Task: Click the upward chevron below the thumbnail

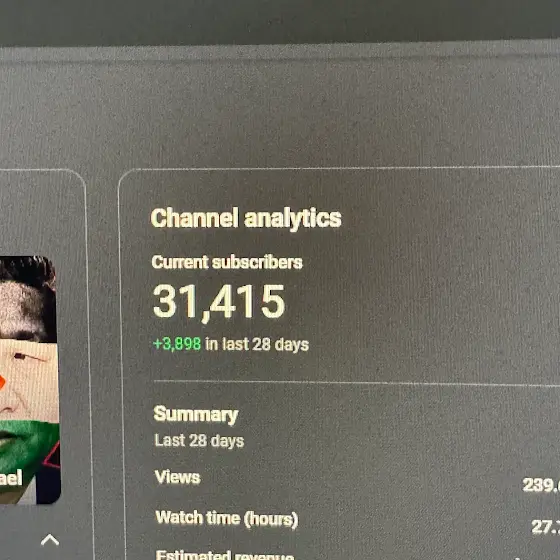Action: tap(50, 540)
